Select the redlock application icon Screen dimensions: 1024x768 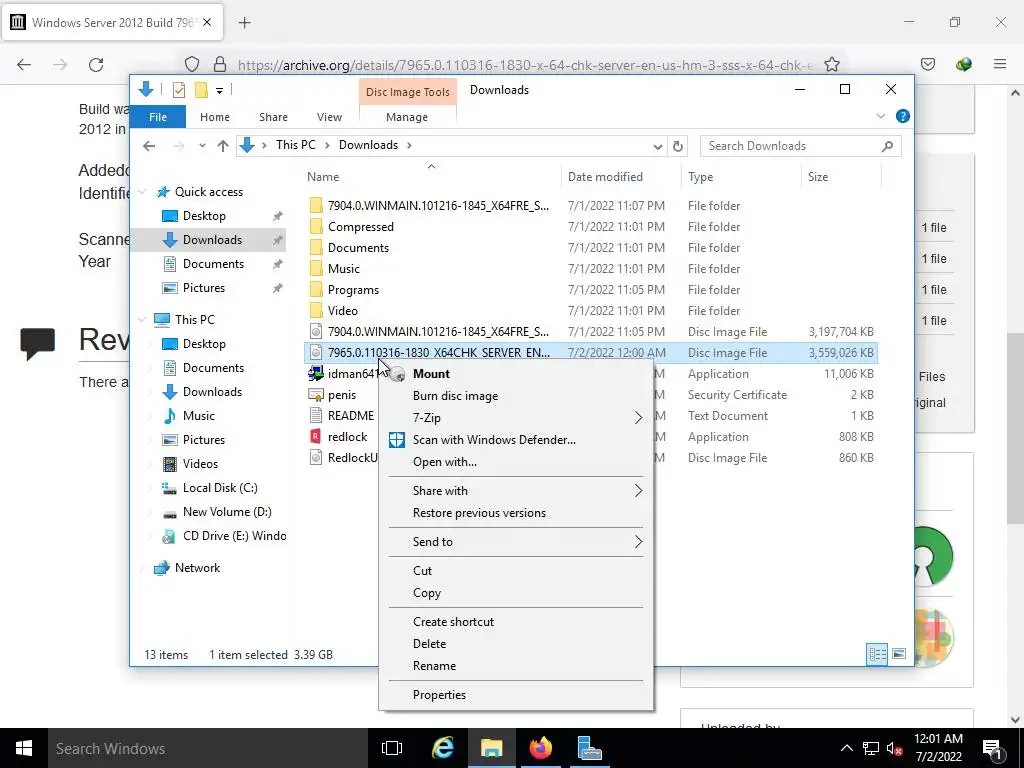(x=316, y=437)
